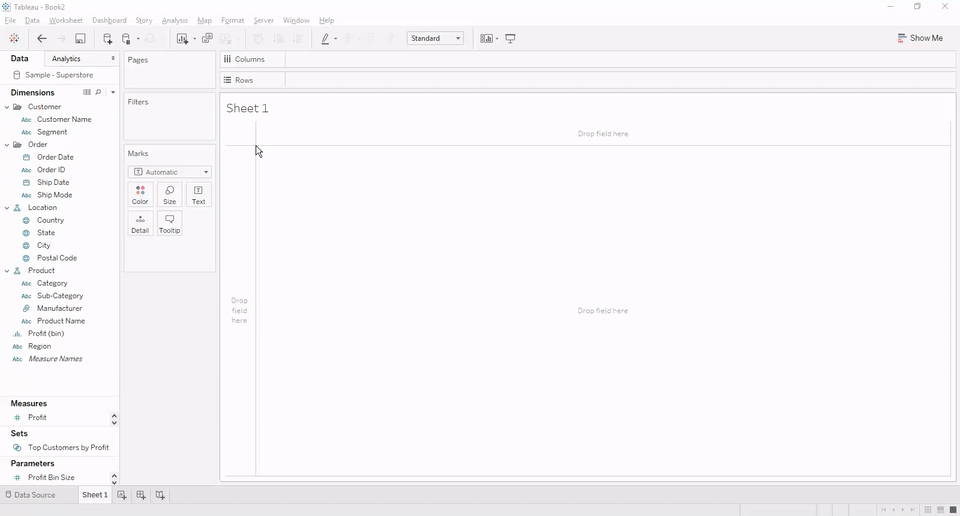Image resolution: width=960 pixels, height=516 pixels.
Task: Click the Highlight pen icon
Action: tap(325, 38)
